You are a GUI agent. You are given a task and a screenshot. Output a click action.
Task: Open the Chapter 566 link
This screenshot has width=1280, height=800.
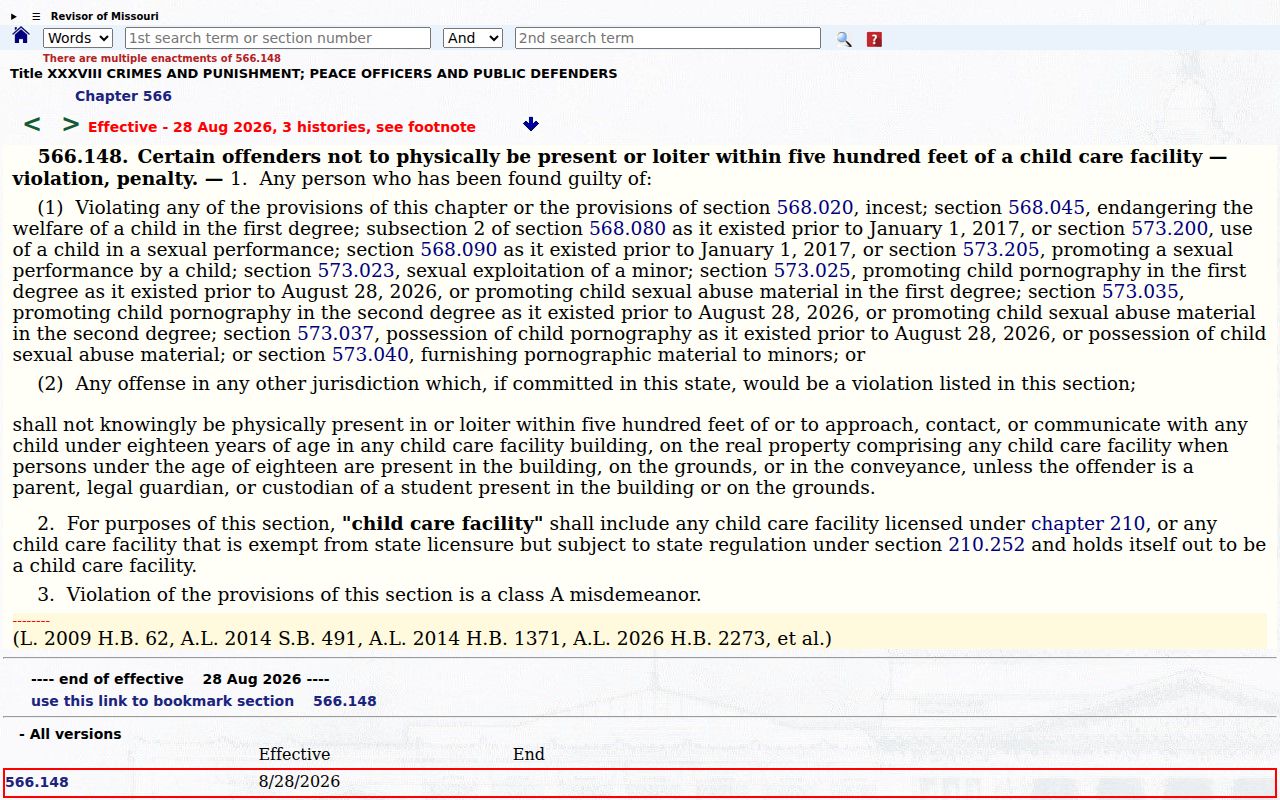(123, 96)
